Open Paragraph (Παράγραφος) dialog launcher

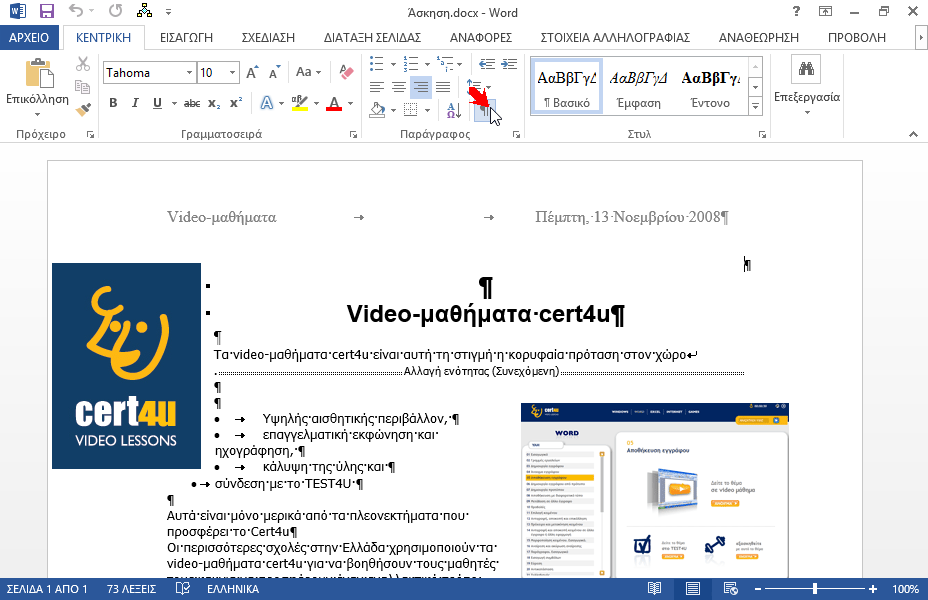tap(516, 135)
